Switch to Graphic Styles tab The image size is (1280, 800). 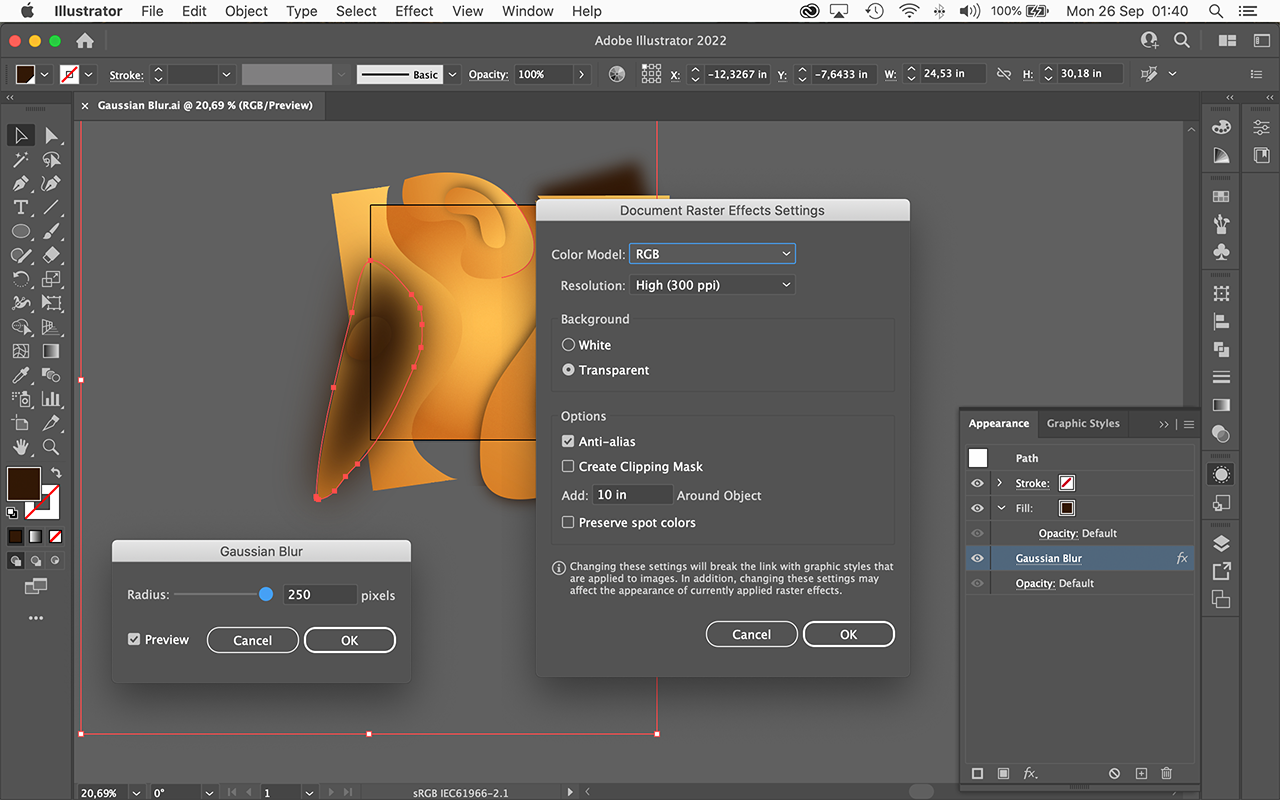point(1083,424)
